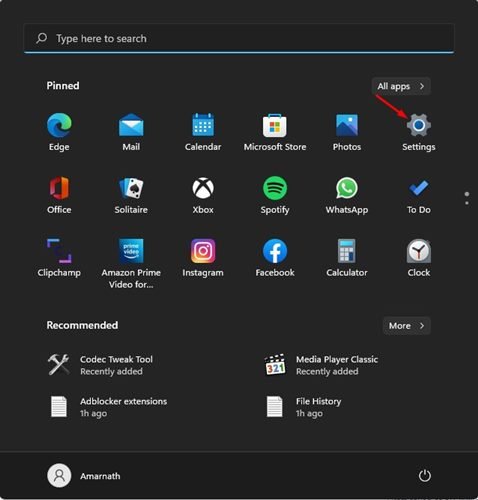
Task: Show More recommended items
Action: click(406, 325)
